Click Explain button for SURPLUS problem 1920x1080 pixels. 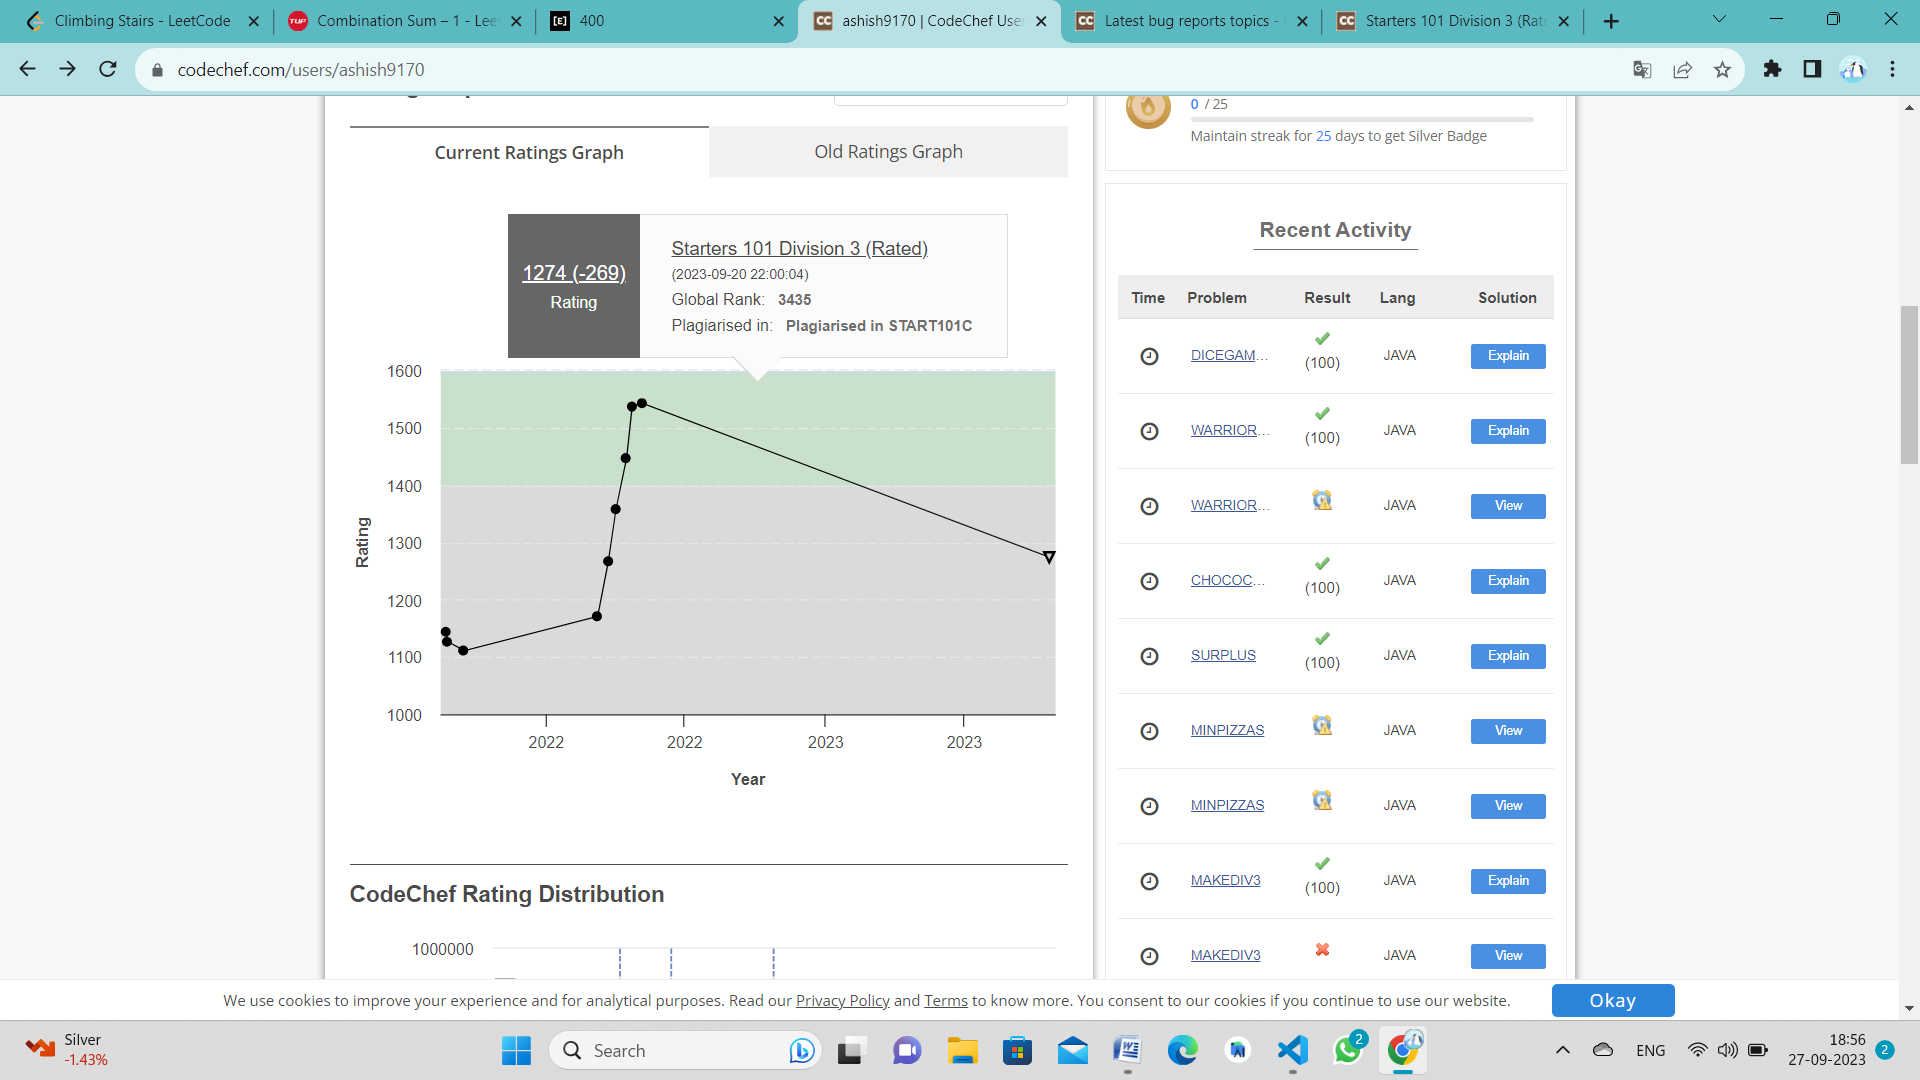coord(1507,656)
